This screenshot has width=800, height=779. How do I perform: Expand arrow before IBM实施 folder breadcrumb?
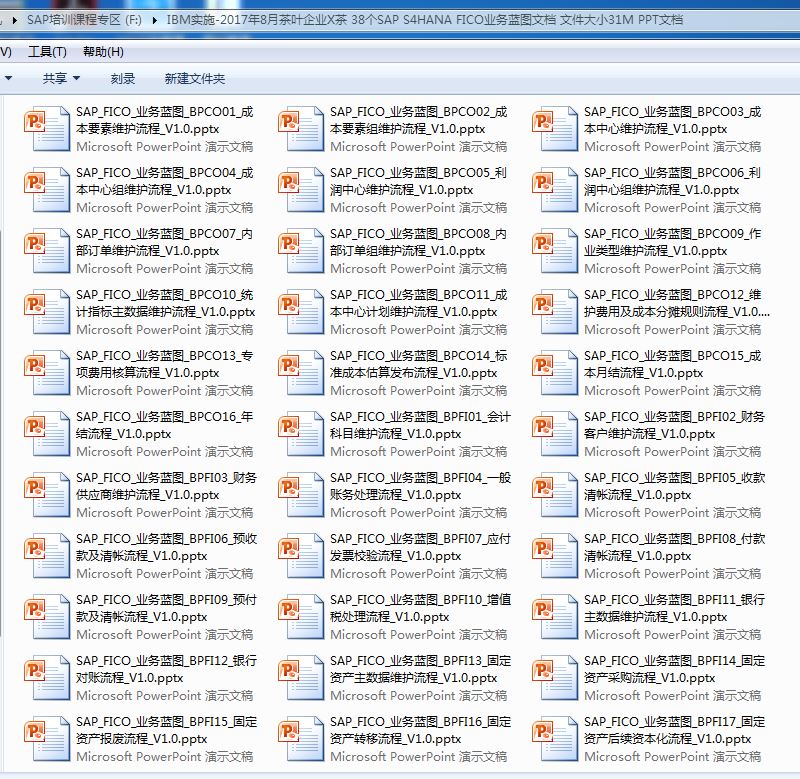(x=155, y=20)
